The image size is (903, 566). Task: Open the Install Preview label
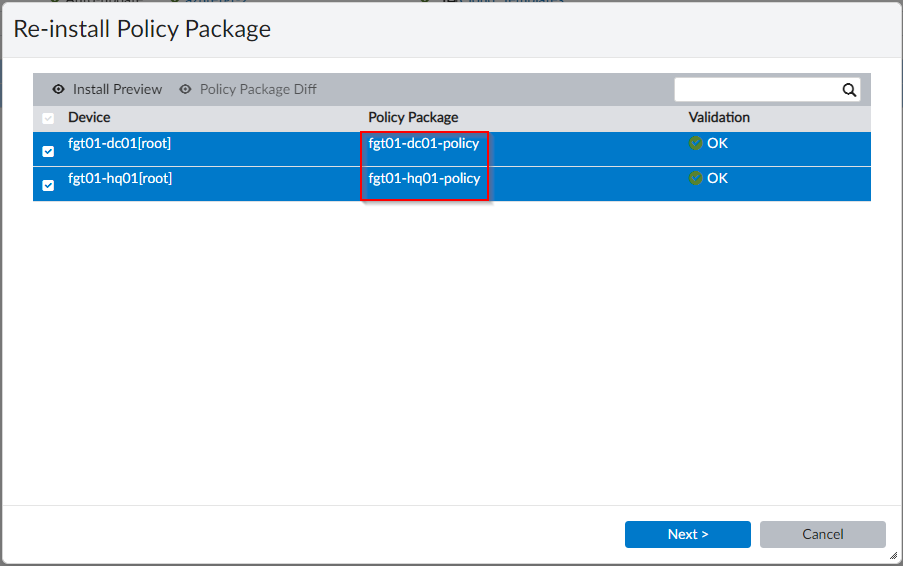point(117,90)
